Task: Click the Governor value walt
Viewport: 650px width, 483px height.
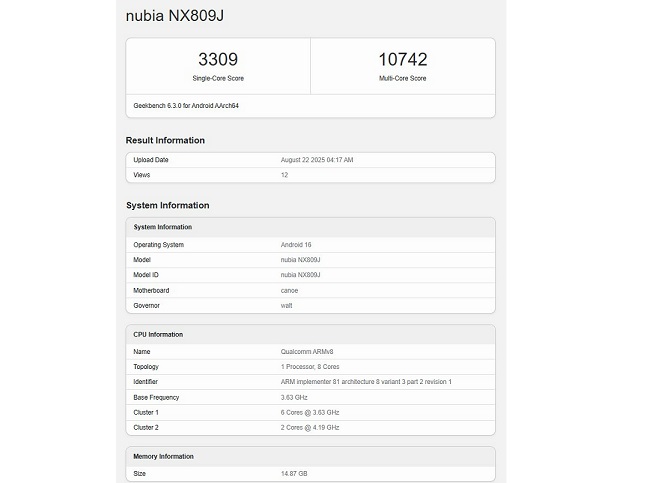Action: [x=287, y=305]
